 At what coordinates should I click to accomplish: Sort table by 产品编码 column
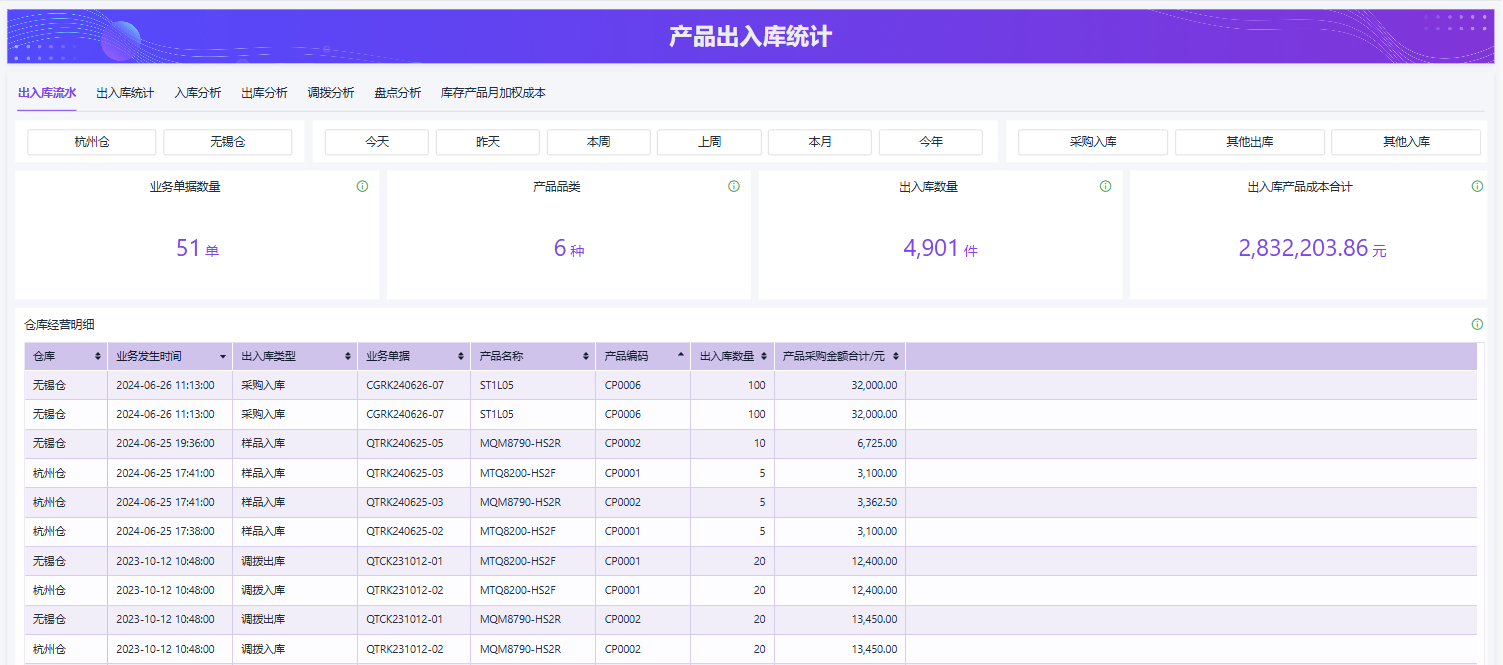click(x=681, y=355)
